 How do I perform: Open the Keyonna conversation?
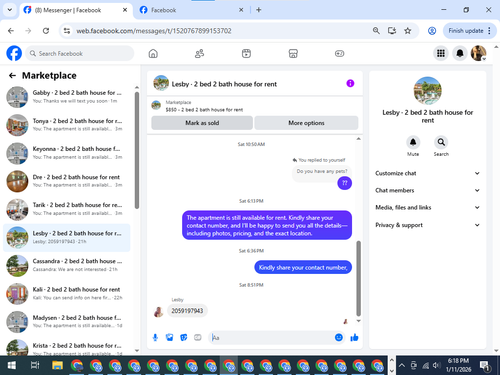(67, 153)
